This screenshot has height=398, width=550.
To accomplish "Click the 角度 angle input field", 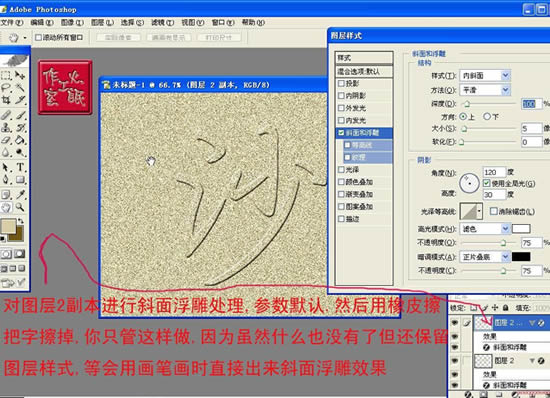I will pyautogui.click(x=494, y=172).
